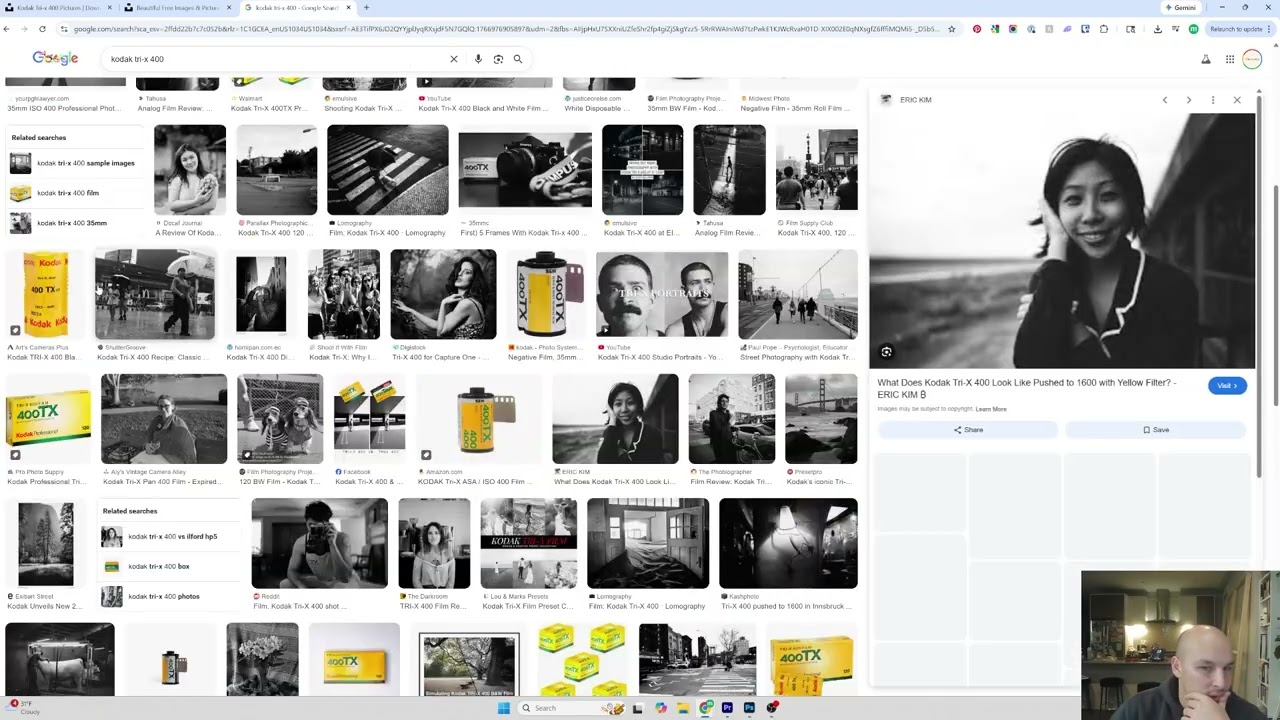Show next image in preview panel

point(1189,100)
